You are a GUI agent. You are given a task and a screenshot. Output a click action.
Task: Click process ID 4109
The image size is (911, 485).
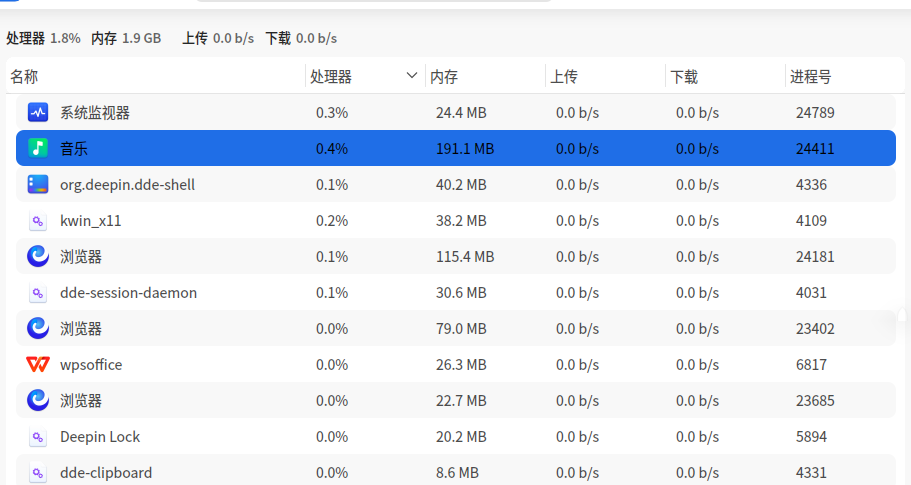[811, 221]
